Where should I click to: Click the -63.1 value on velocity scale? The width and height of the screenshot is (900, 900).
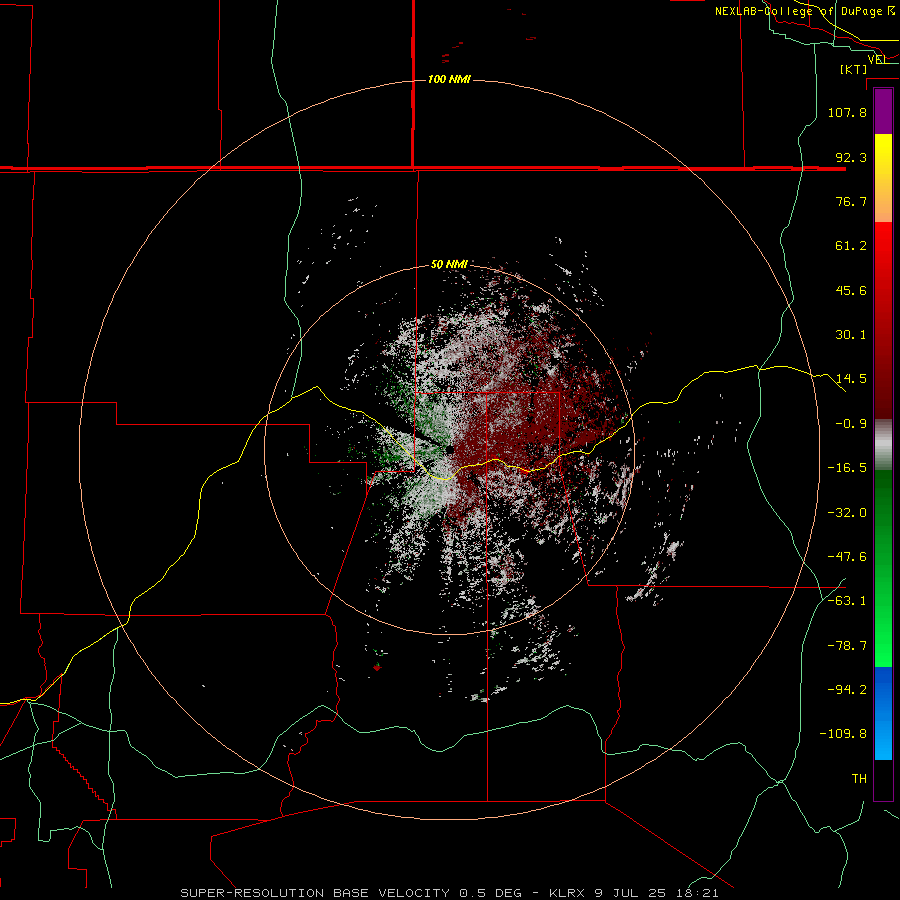pos(847,601)
